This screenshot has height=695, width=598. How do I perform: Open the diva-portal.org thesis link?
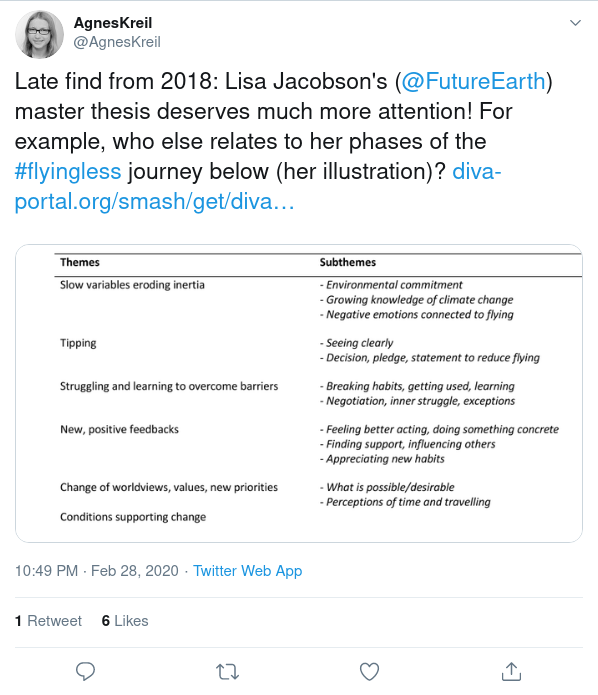(x=258, y=186)
